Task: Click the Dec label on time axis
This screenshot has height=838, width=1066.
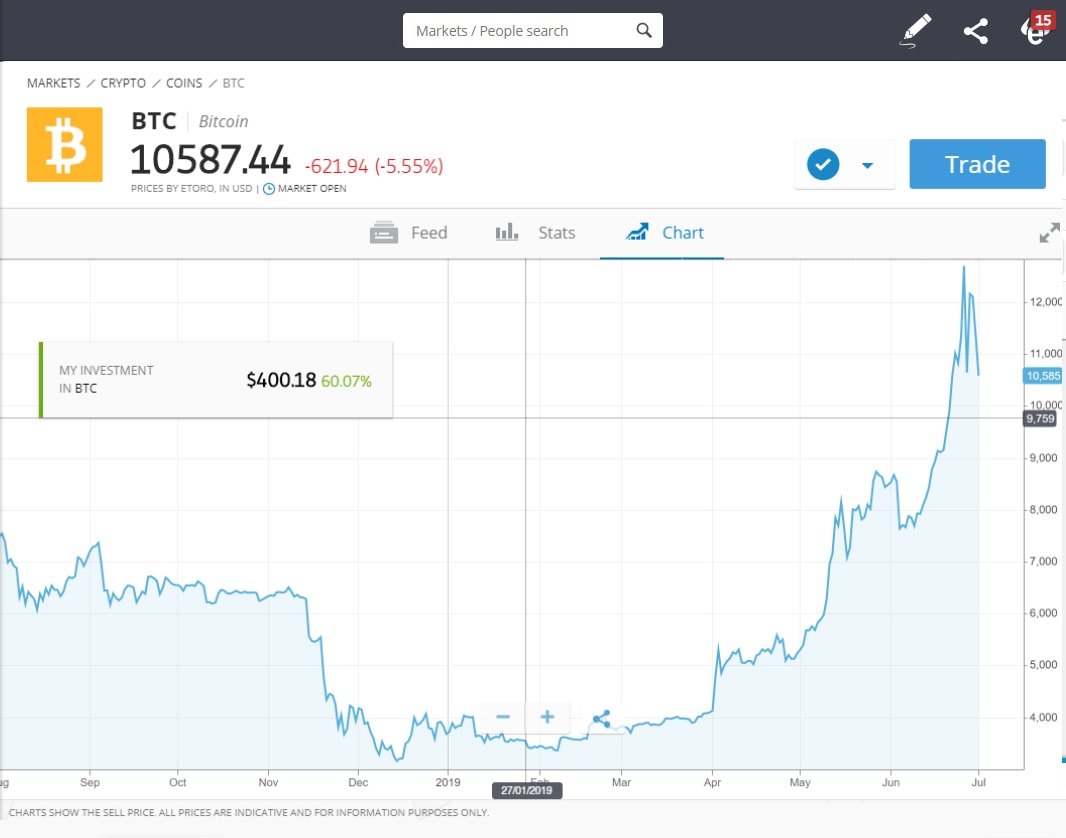Action: coord(358,782)
